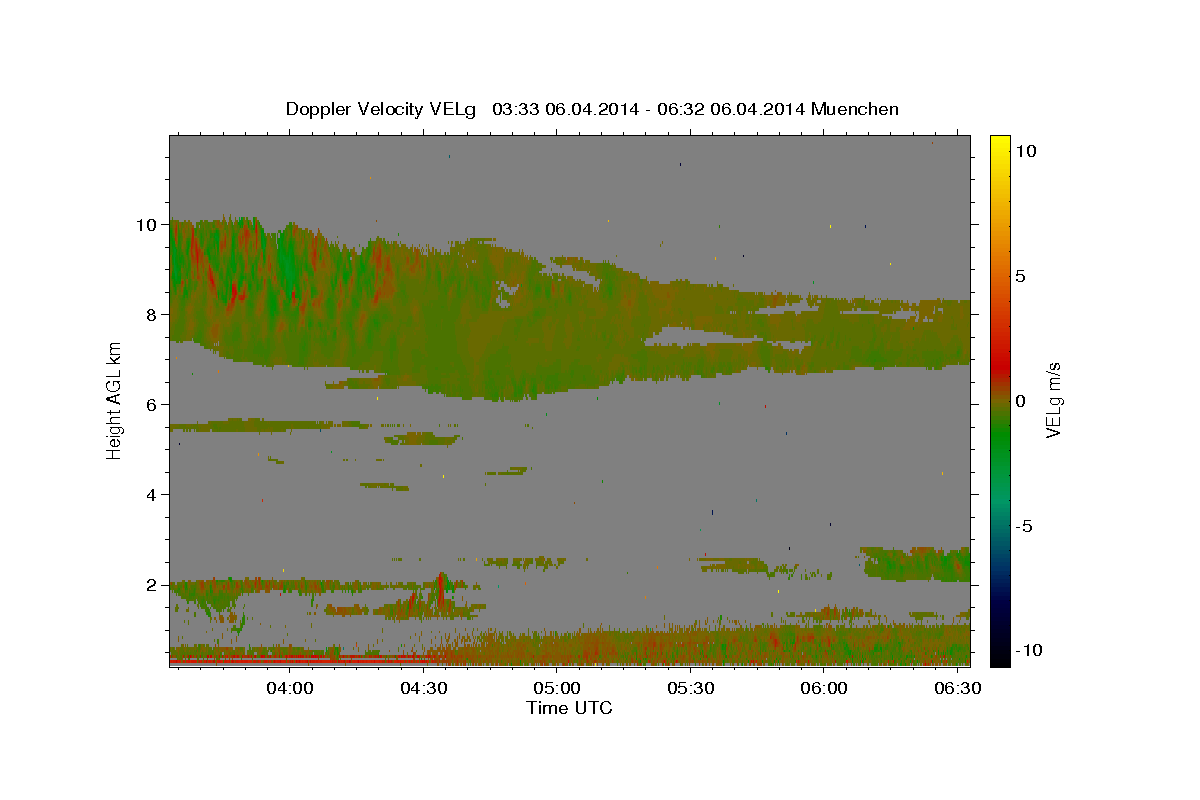Viewport: 1200px width, 800px height.
Task: Click the 'Height AGL km' axis title
Action: point(114,400)
